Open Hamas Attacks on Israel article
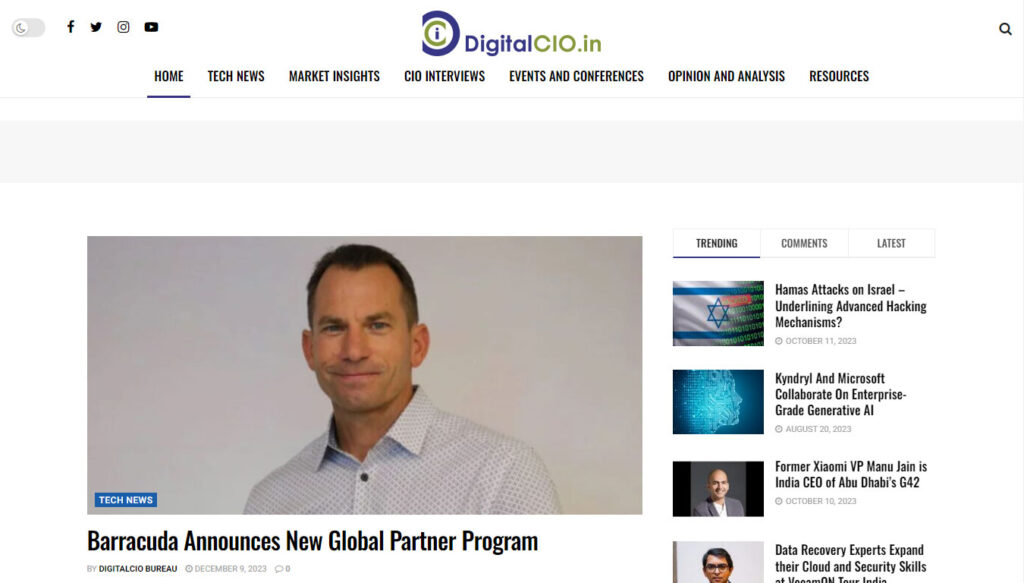The image size is (1024, 583). coord(850,306)
